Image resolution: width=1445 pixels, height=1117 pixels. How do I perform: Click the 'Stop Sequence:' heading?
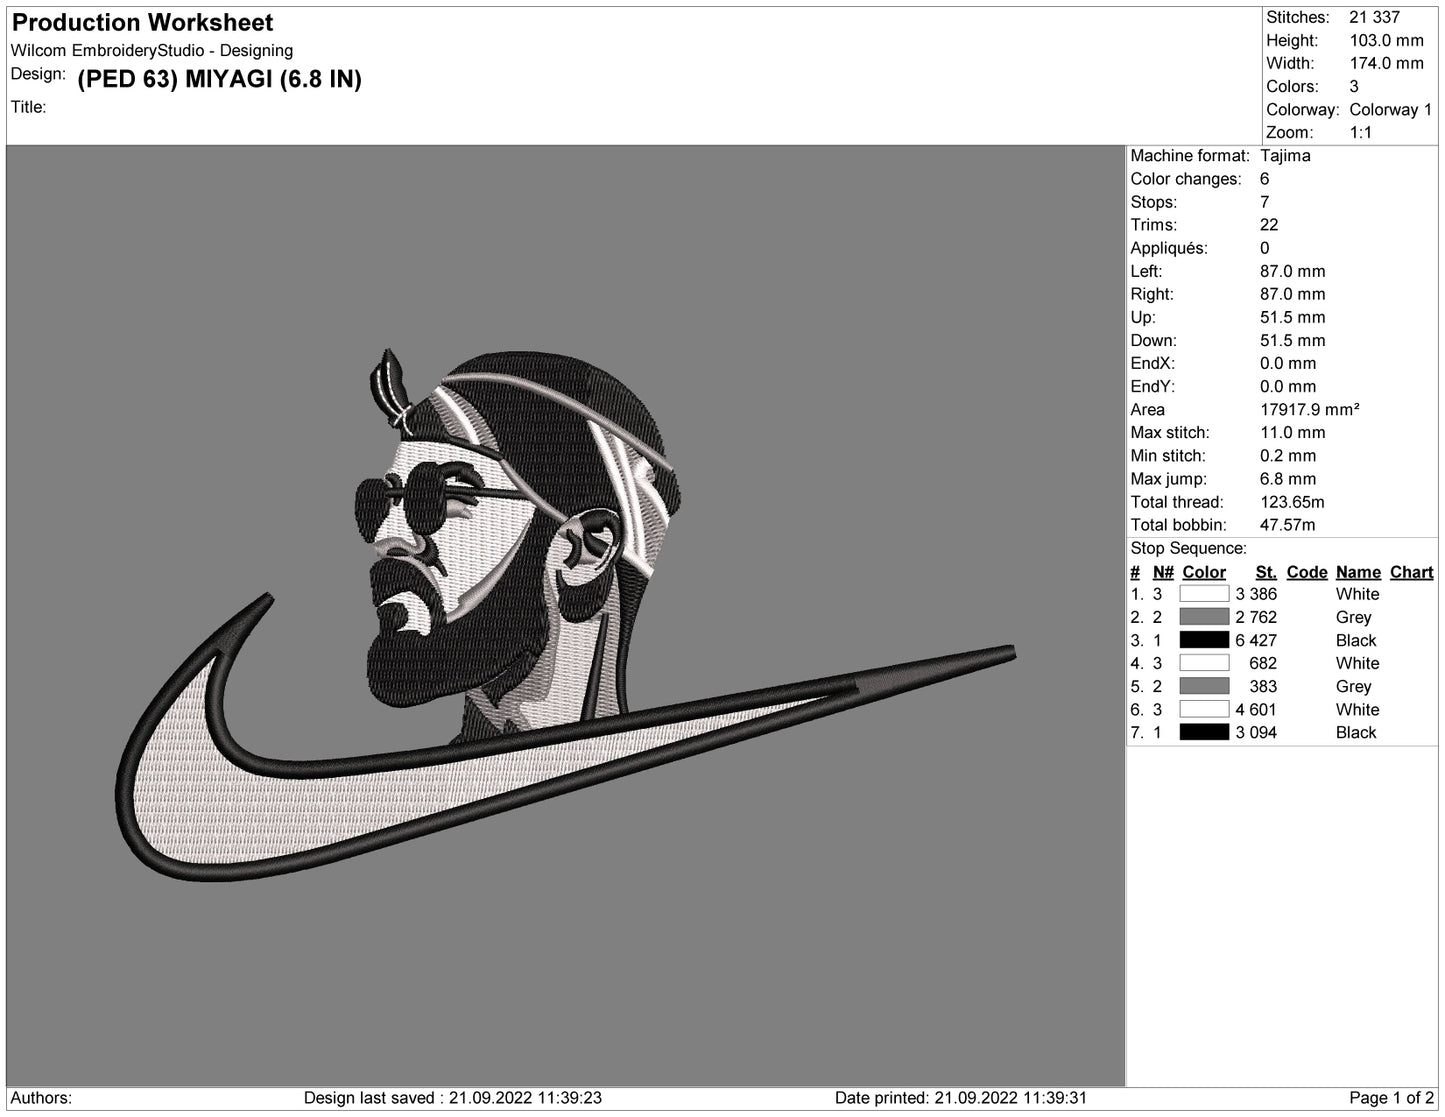coord(1188,548)
